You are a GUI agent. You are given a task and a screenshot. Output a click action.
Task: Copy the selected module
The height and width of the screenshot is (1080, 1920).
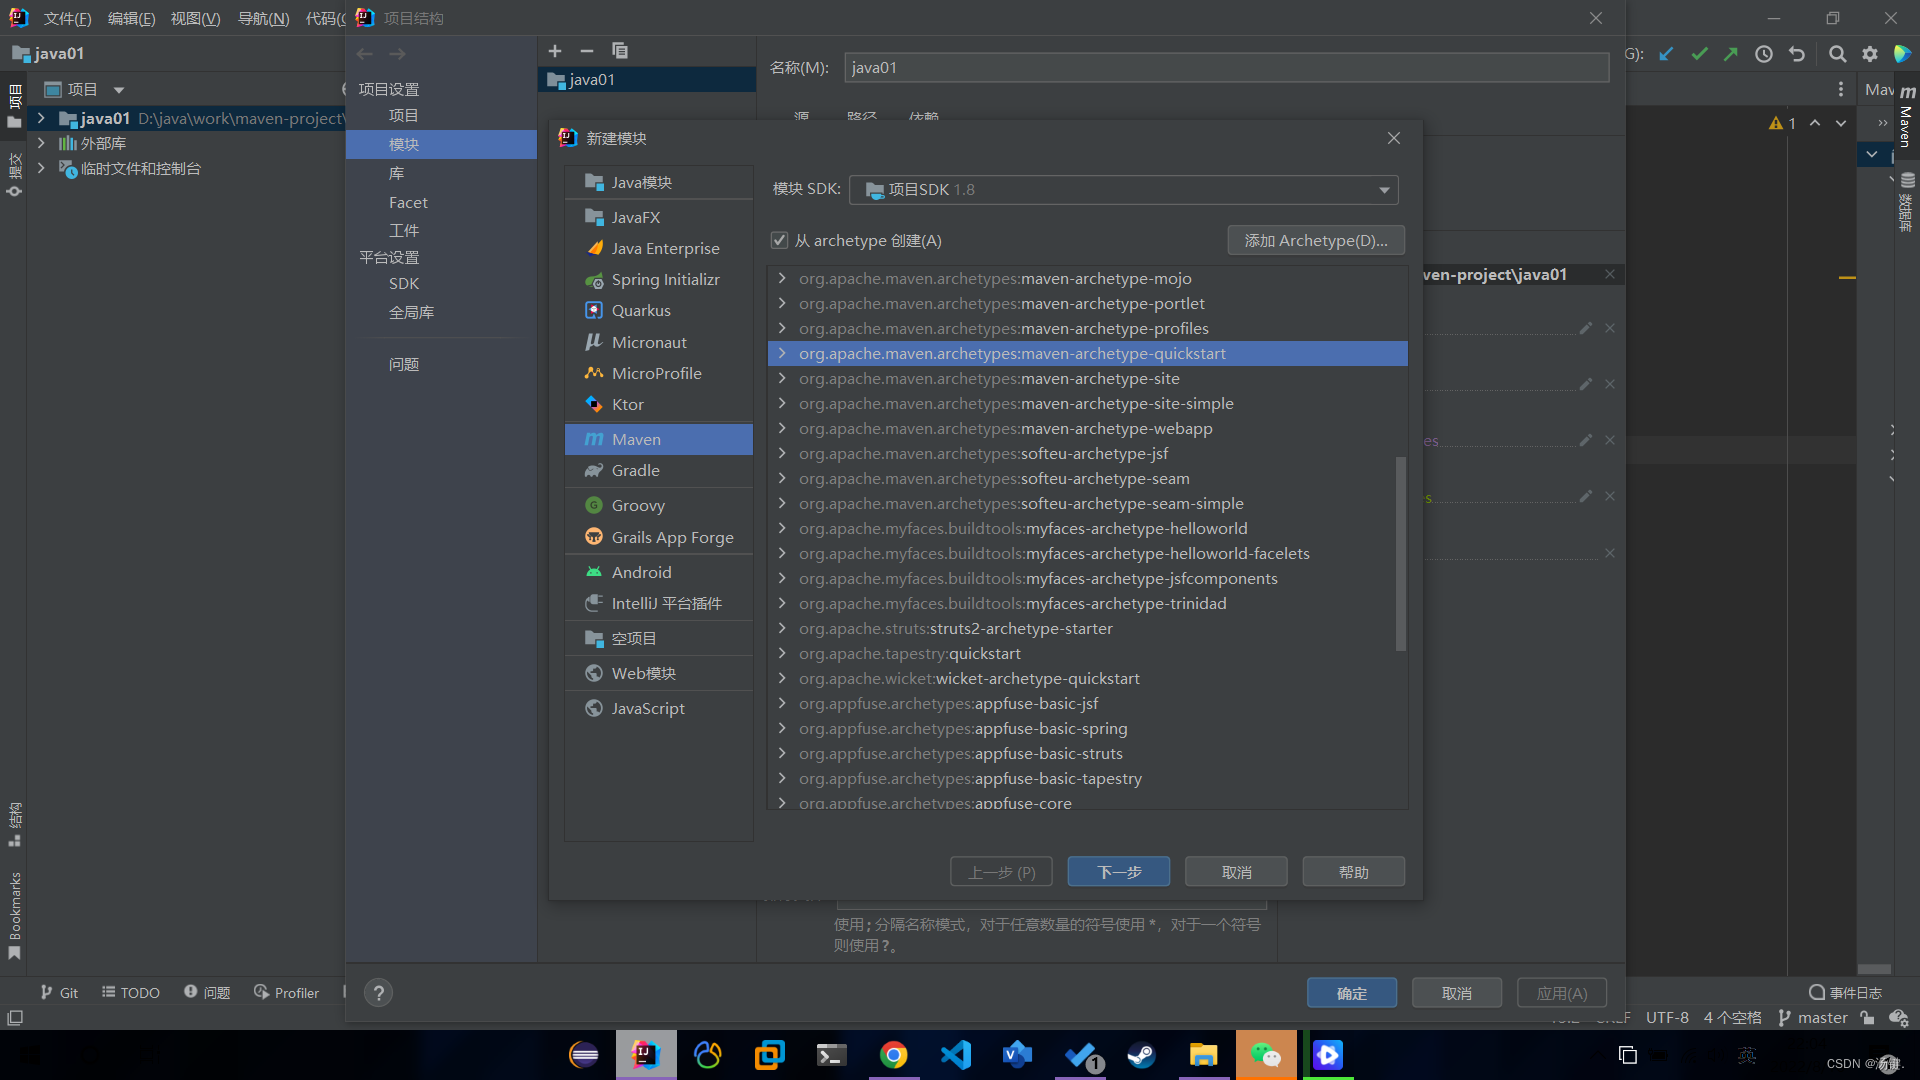[620, 50]
